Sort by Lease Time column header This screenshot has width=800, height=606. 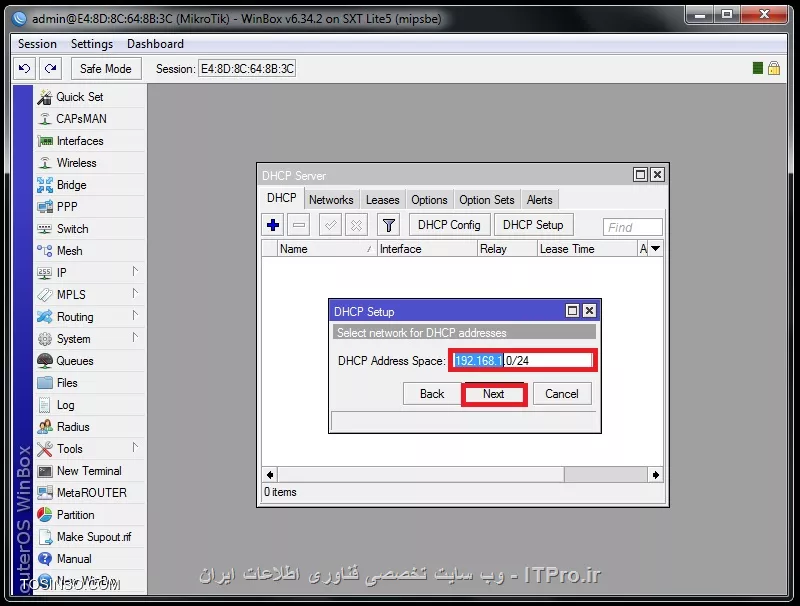[587, 249]
